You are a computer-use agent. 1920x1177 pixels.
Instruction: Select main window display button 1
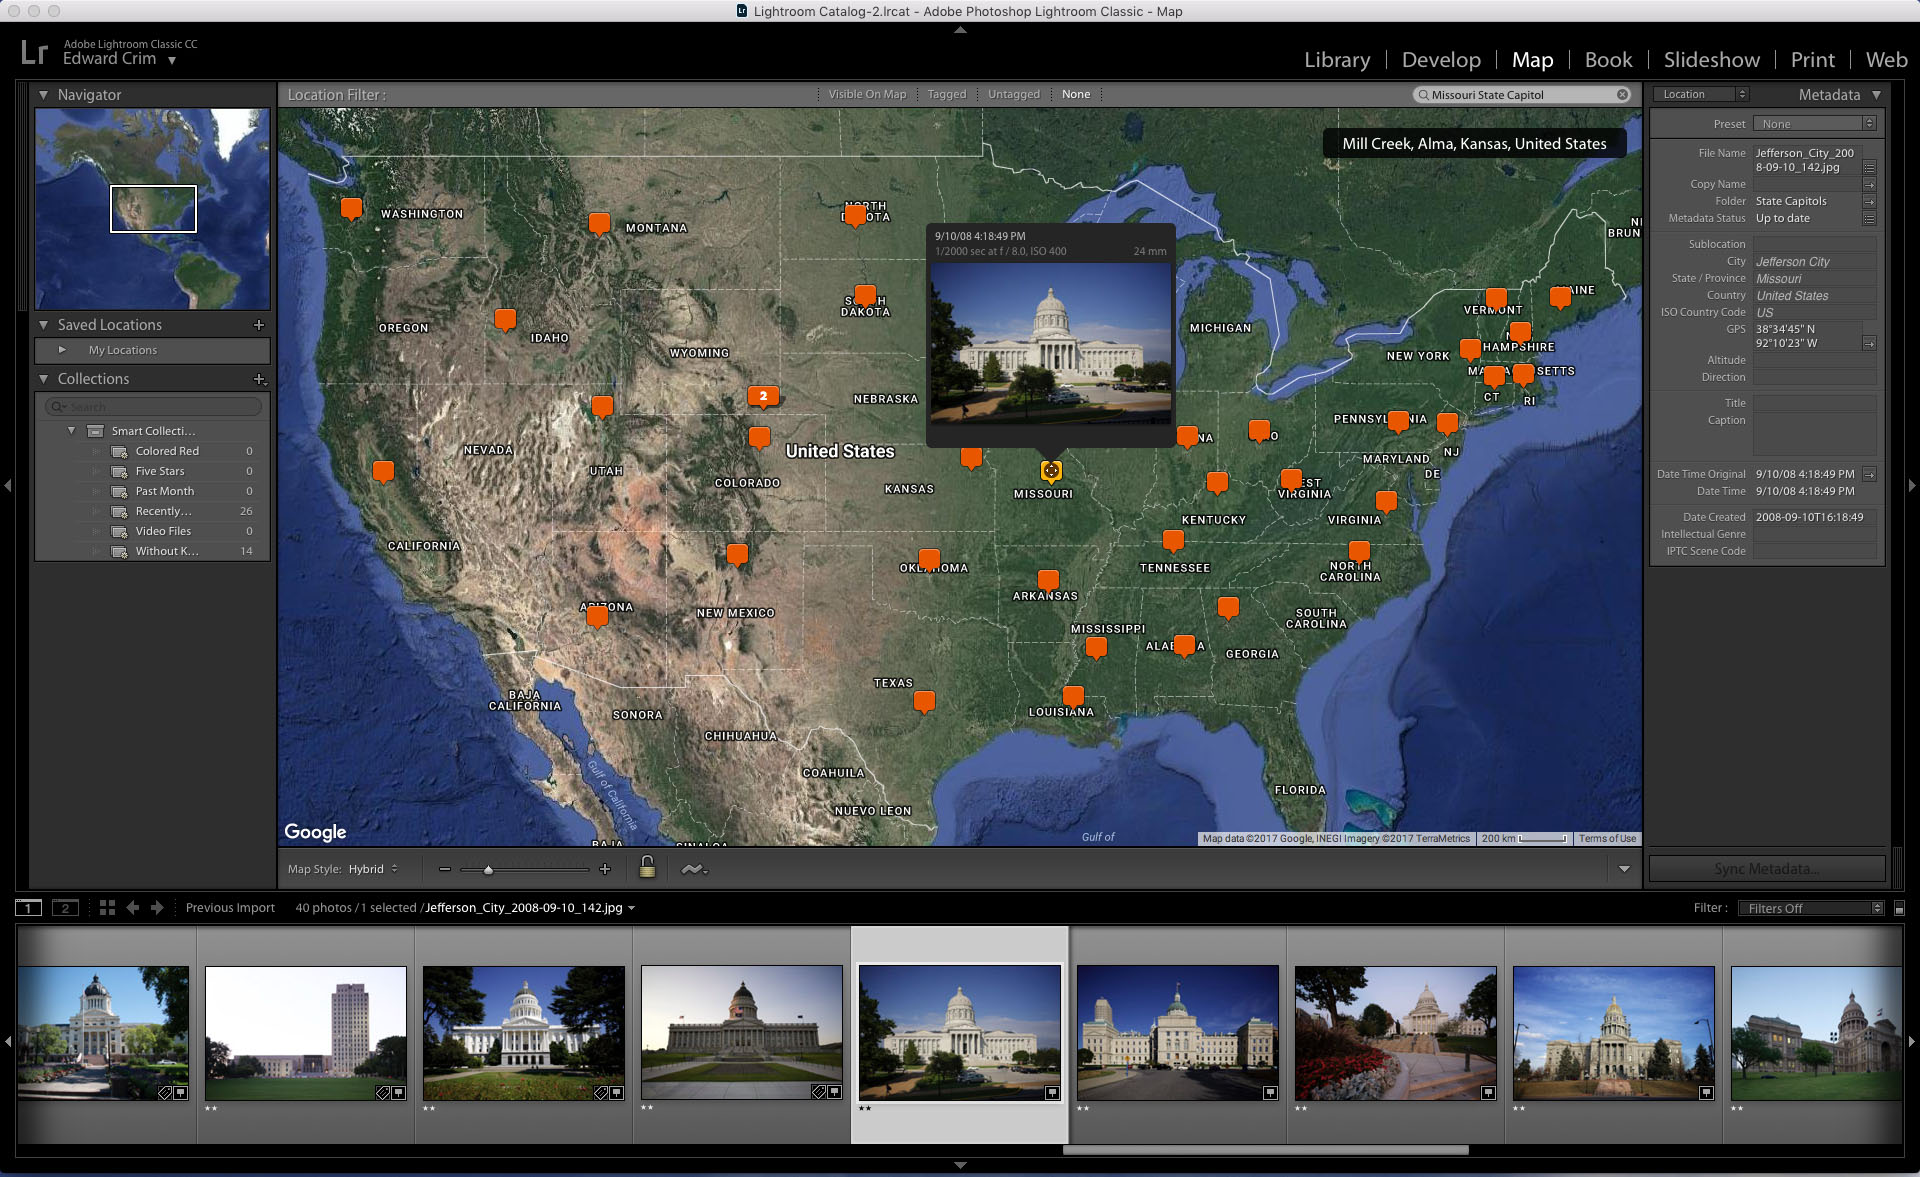point(28,907)
